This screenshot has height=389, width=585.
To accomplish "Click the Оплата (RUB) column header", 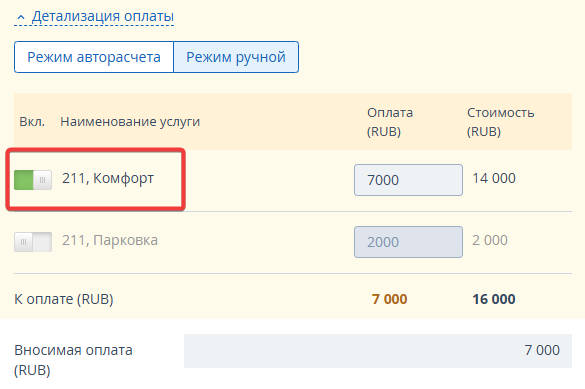I will tap(390, 122).
